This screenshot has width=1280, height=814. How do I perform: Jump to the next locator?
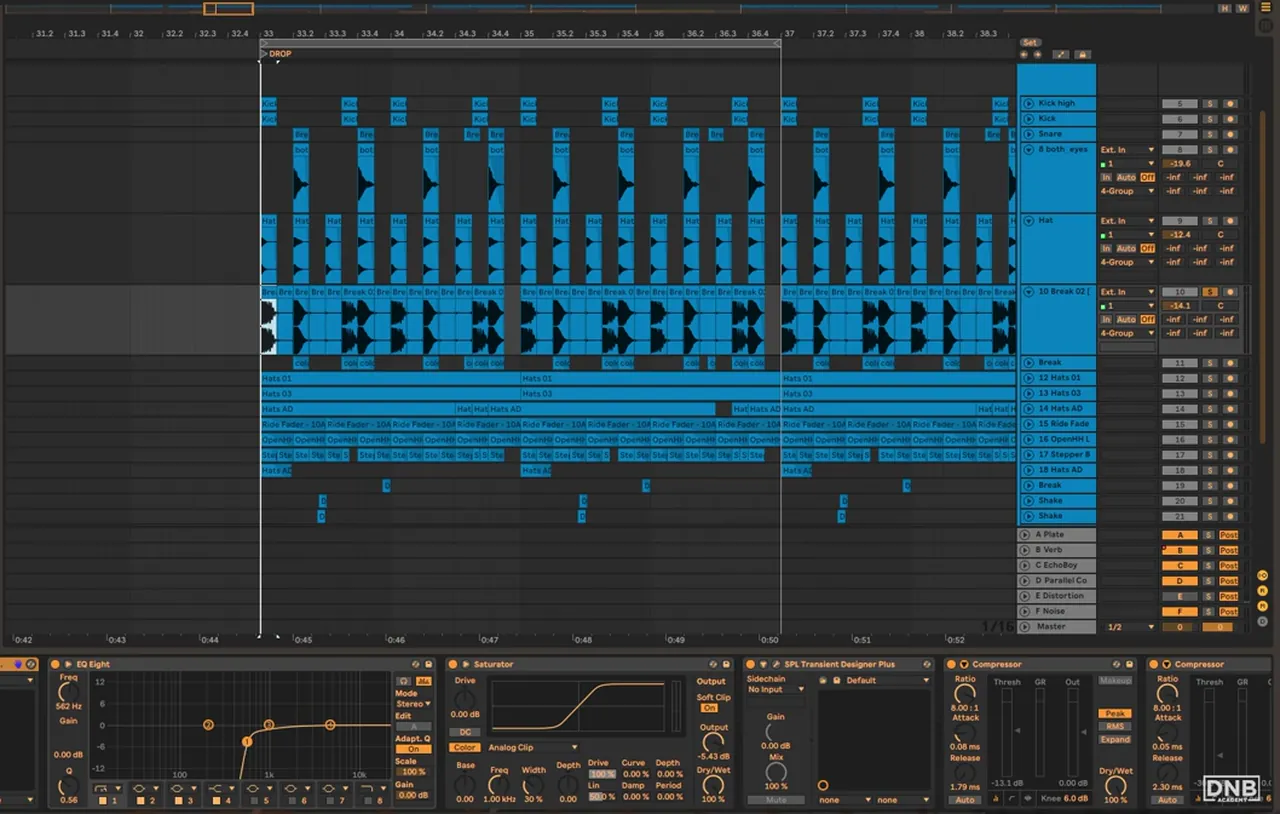point(1036,54)
